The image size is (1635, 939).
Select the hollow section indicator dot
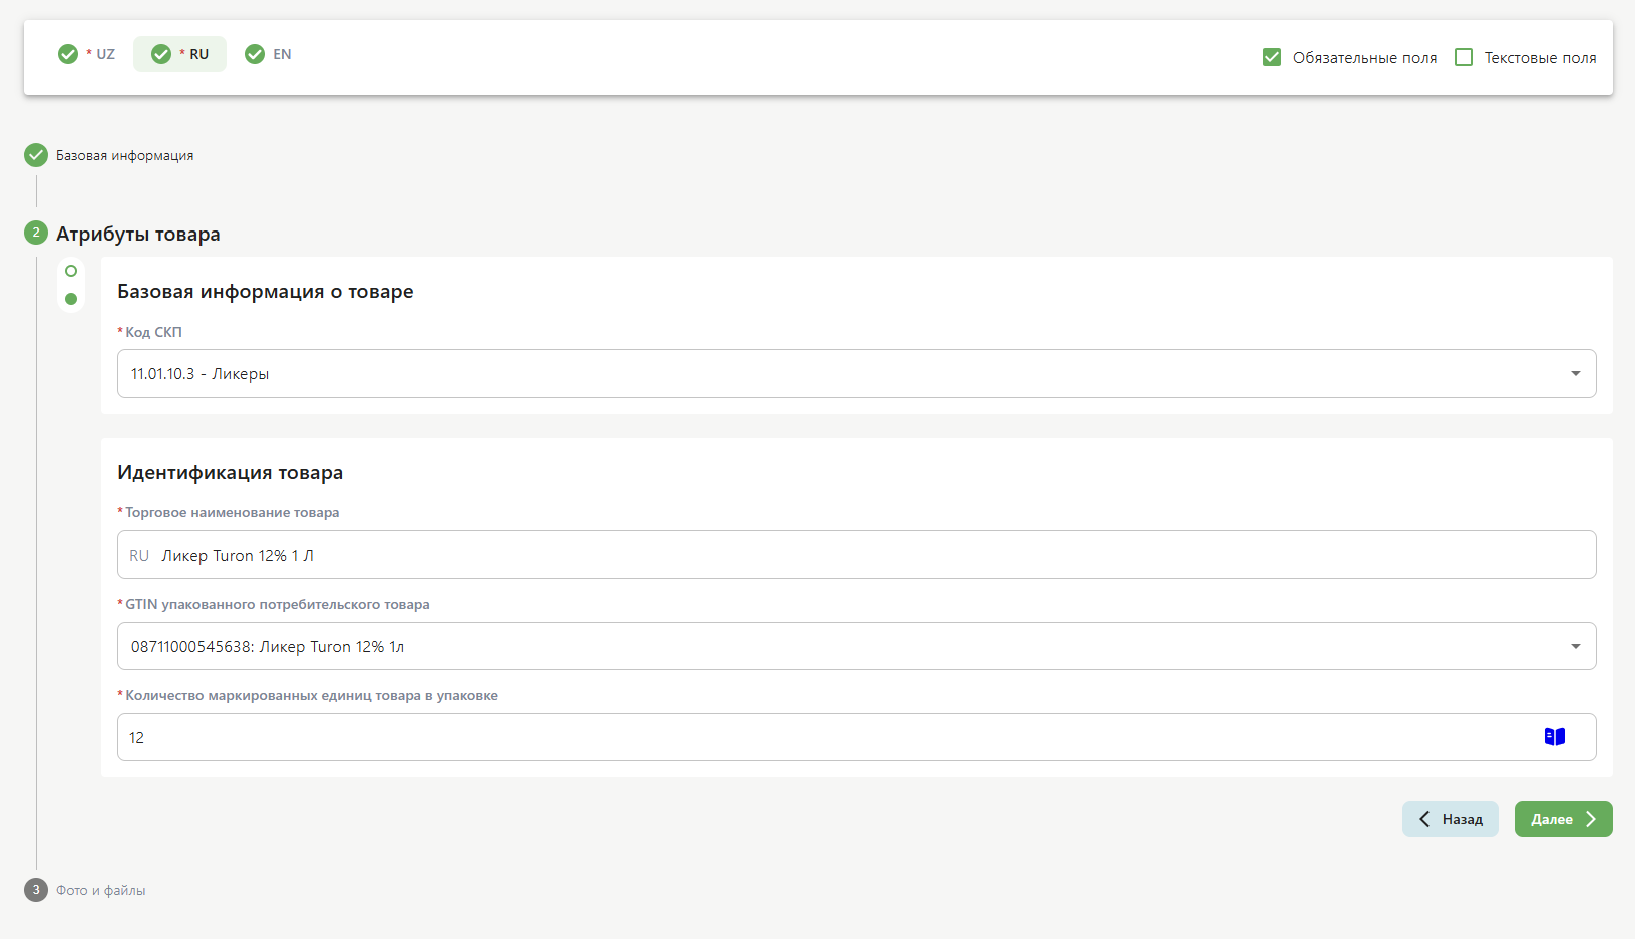(71, 271)
